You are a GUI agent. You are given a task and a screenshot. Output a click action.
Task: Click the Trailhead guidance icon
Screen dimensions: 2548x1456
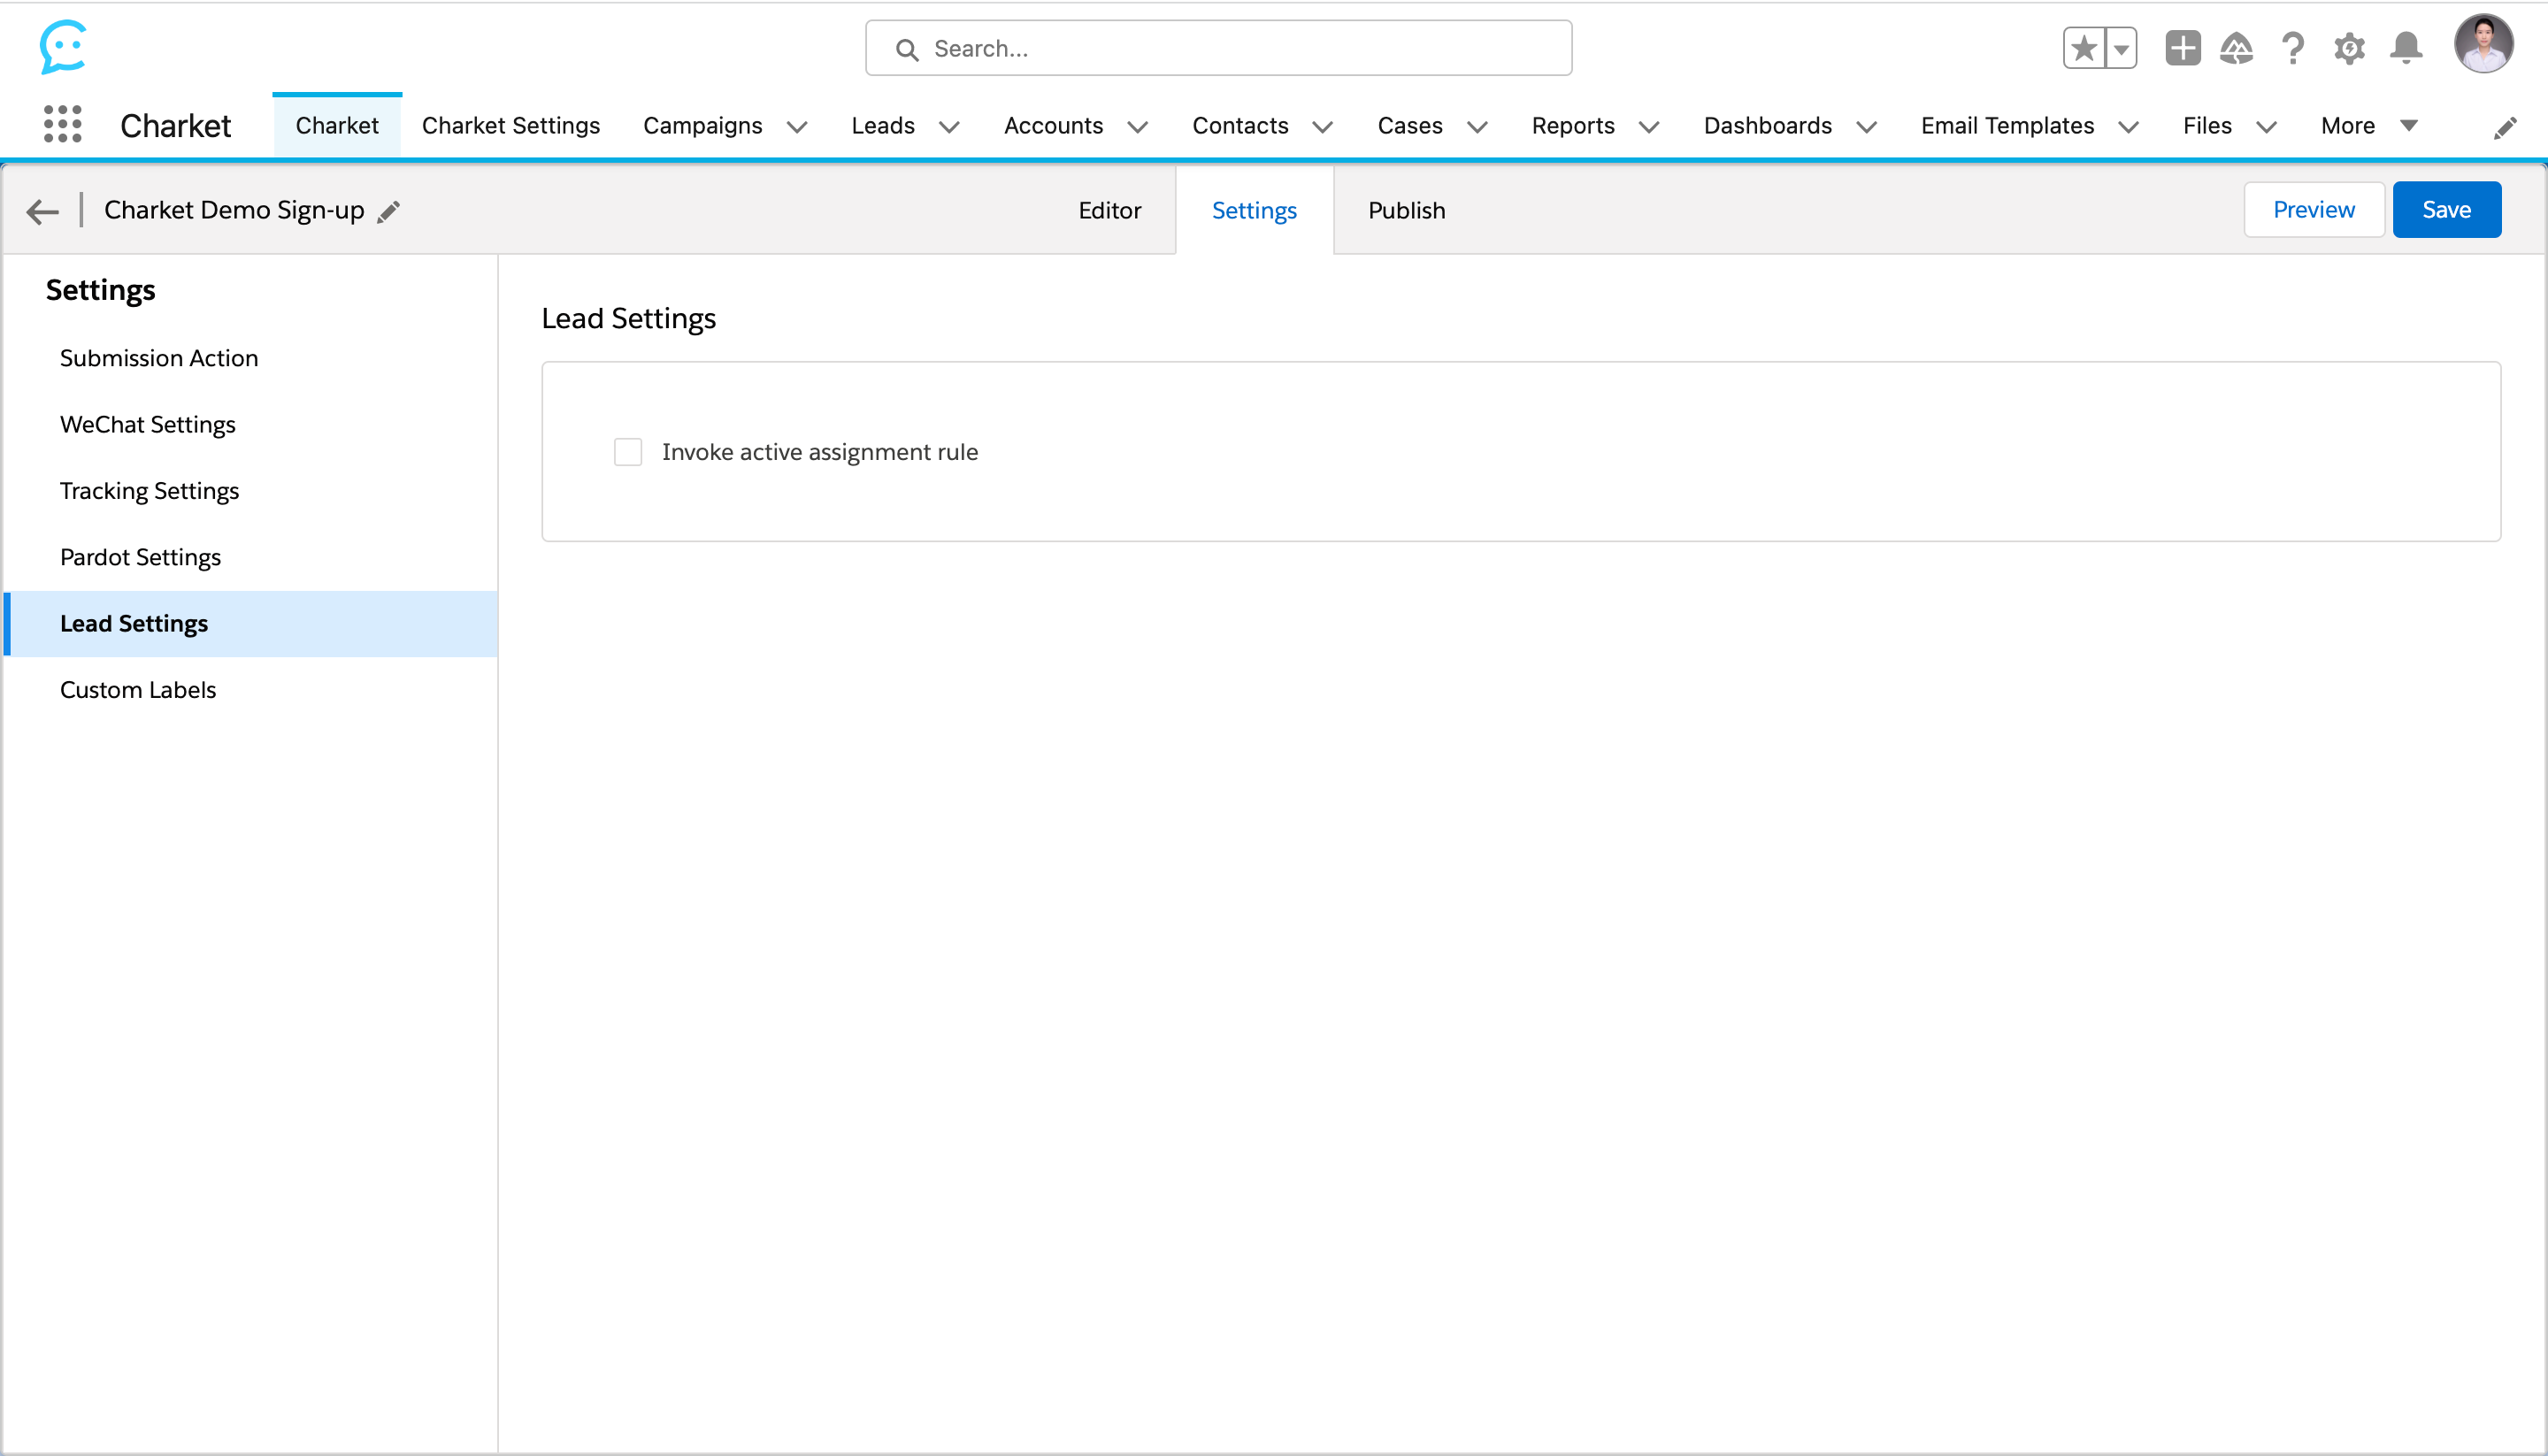click(2237, 48)
